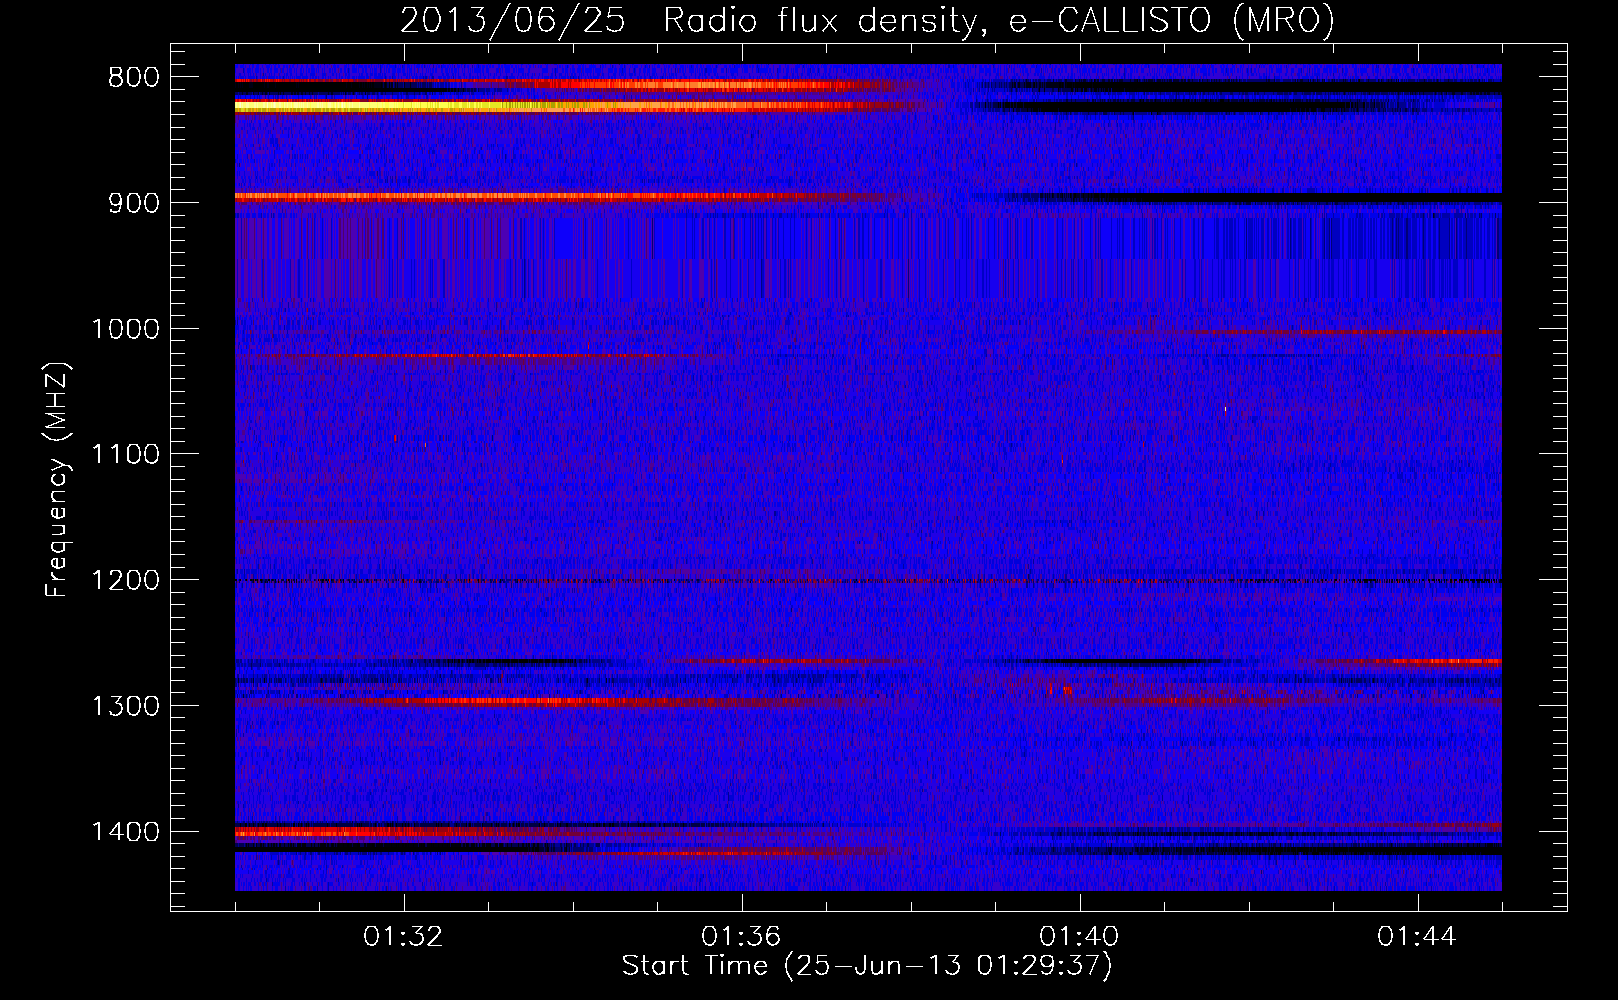This screenshot has width=1618, height=1000.
Task: Click the thin dark line at 1200 MHz
Action: [x=868, y=581]
